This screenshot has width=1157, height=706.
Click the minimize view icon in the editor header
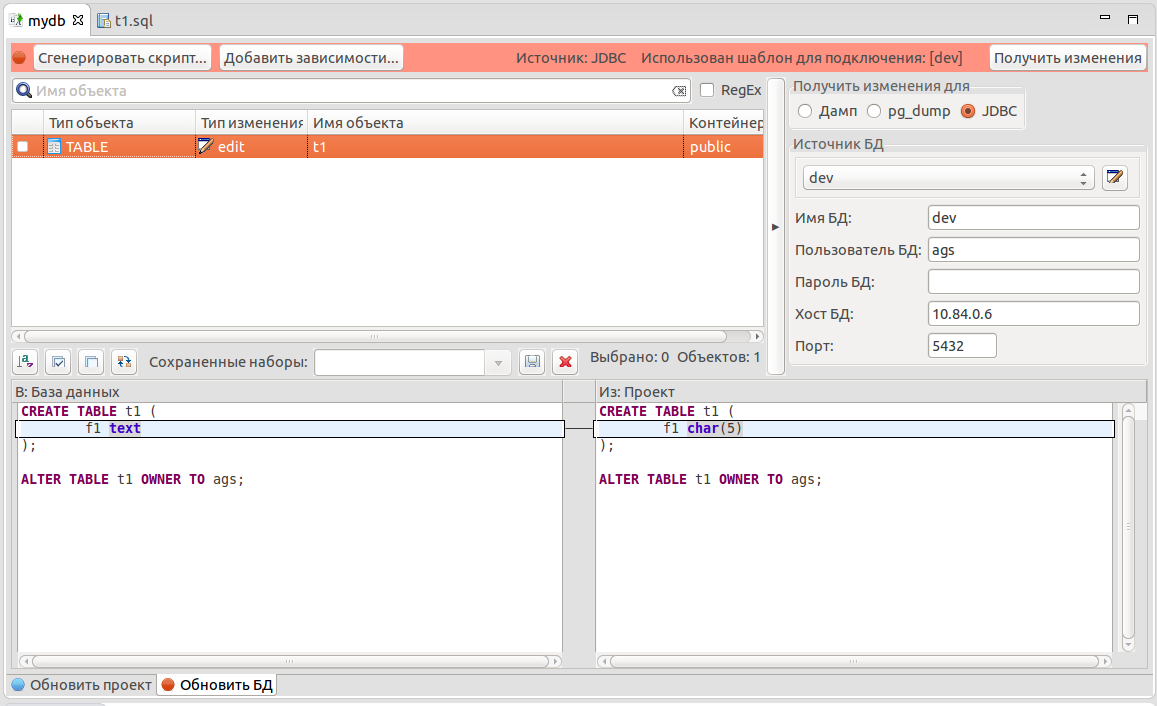coord(1105,18)
